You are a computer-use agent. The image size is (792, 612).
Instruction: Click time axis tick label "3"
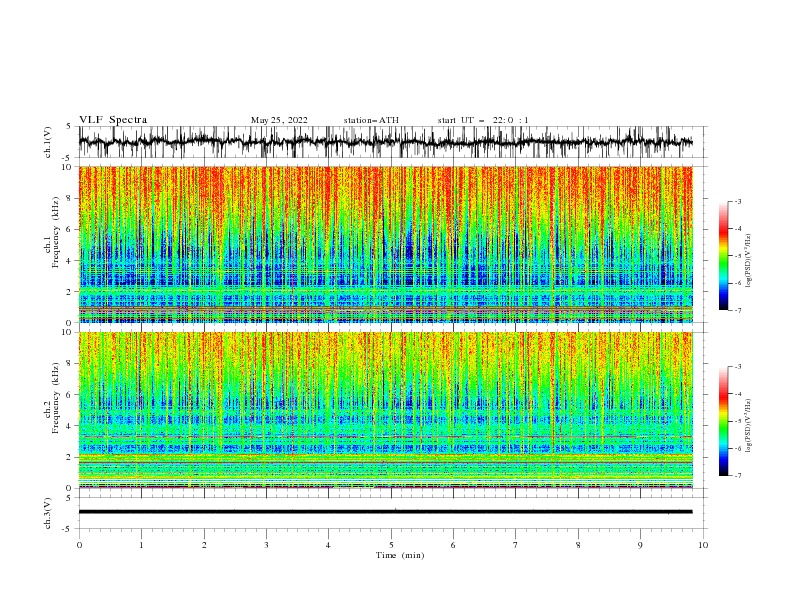click(x=266, y=545)
